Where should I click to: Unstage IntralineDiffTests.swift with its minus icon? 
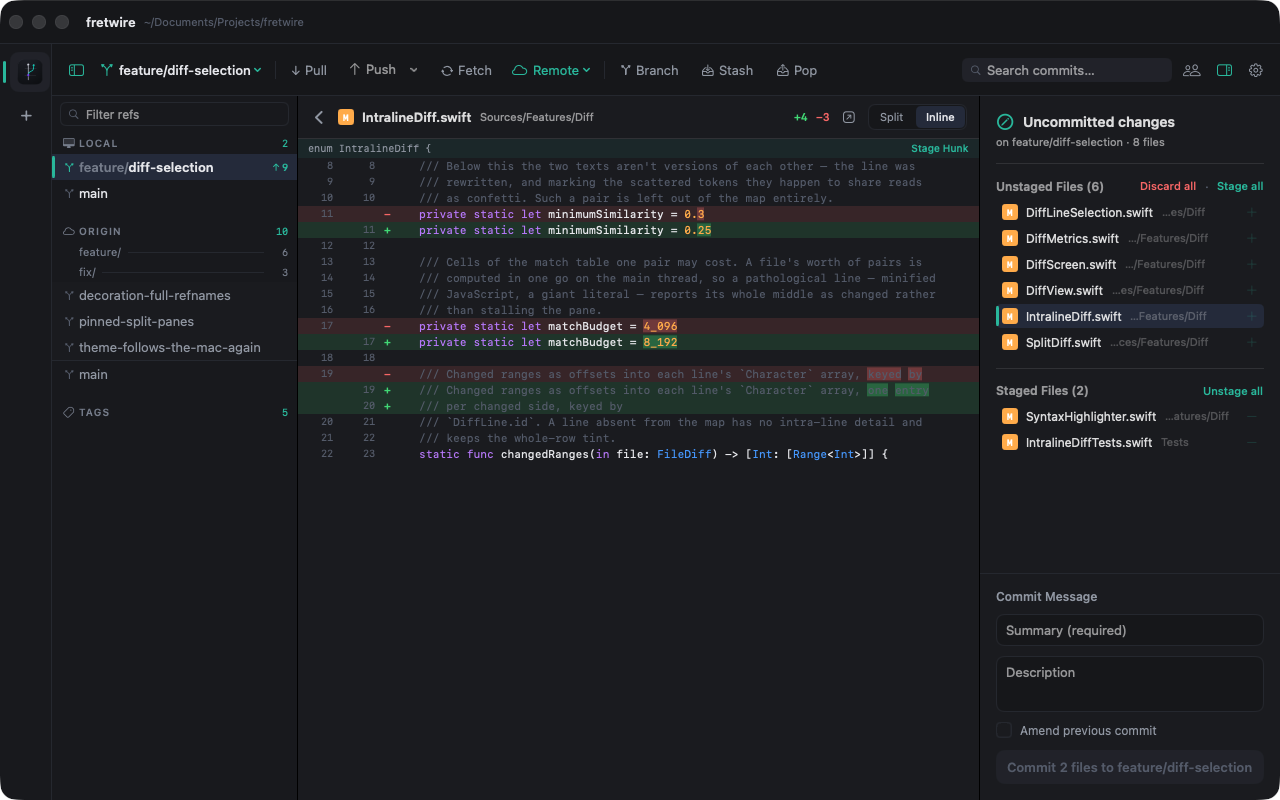tap(1251, 442)
